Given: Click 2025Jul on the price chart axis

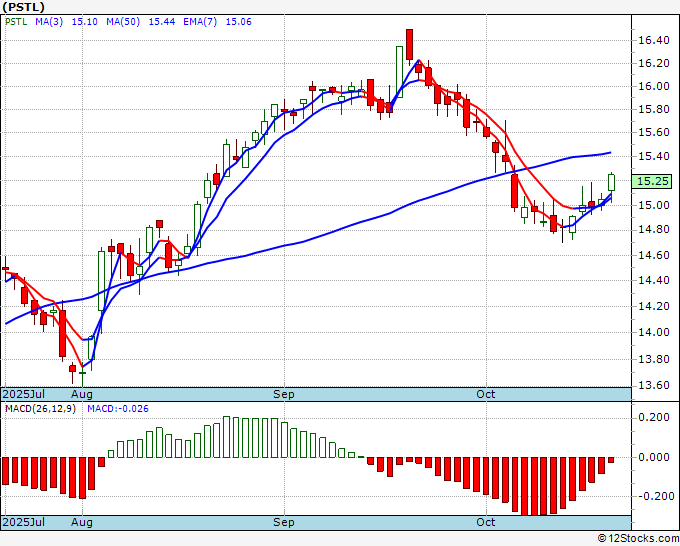Looking at the screenshot, I should click(24, 394).
